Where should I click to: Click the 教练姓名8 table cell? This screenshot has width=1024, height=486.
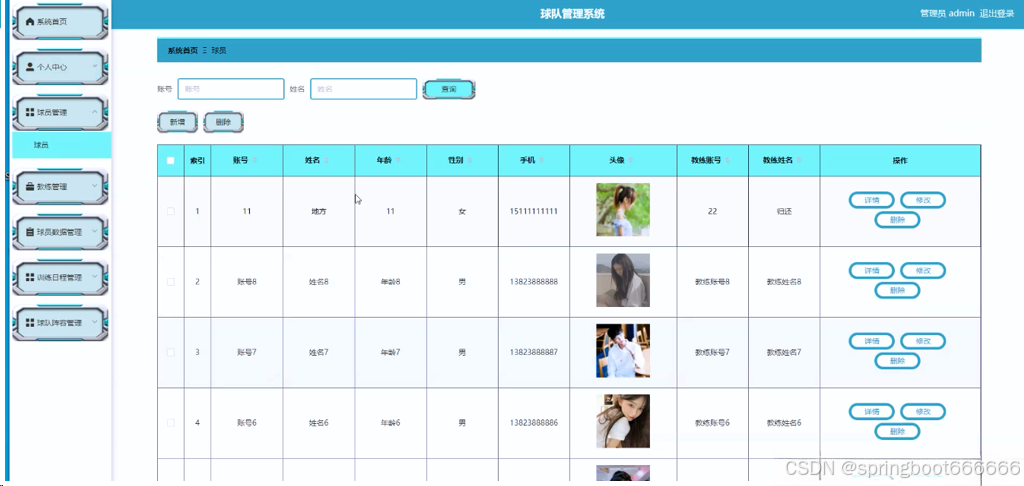(784, 282)
